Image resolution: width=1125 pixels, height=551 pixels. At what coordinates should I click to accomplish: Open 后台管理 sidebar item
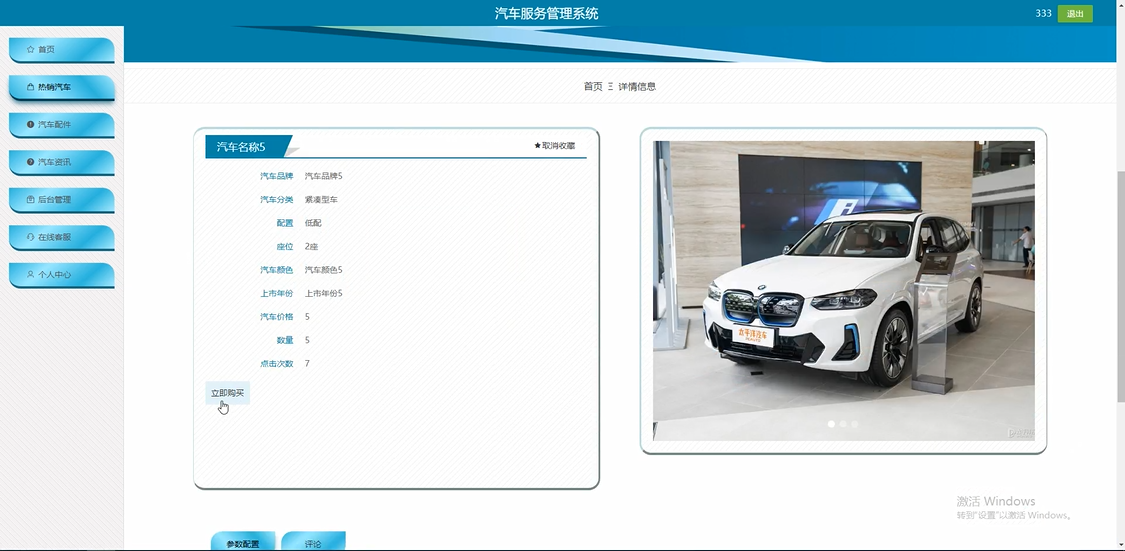point(62,199)
